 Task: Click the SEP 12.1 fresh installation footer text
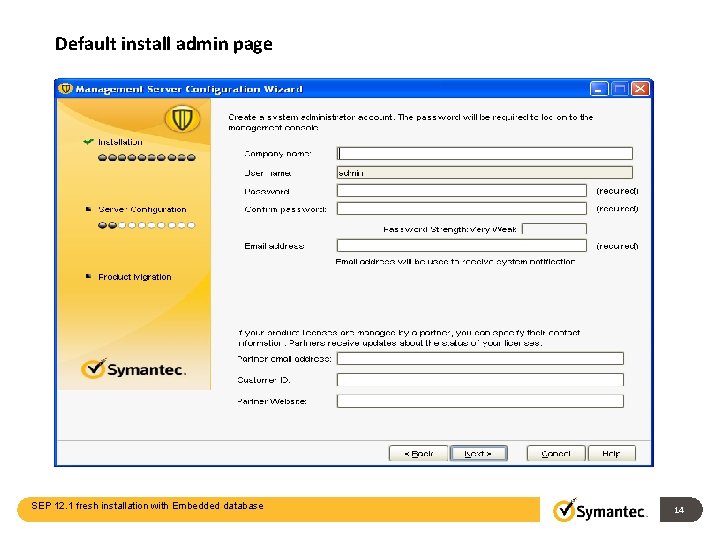pyautogui.click(x=147, y=506)
